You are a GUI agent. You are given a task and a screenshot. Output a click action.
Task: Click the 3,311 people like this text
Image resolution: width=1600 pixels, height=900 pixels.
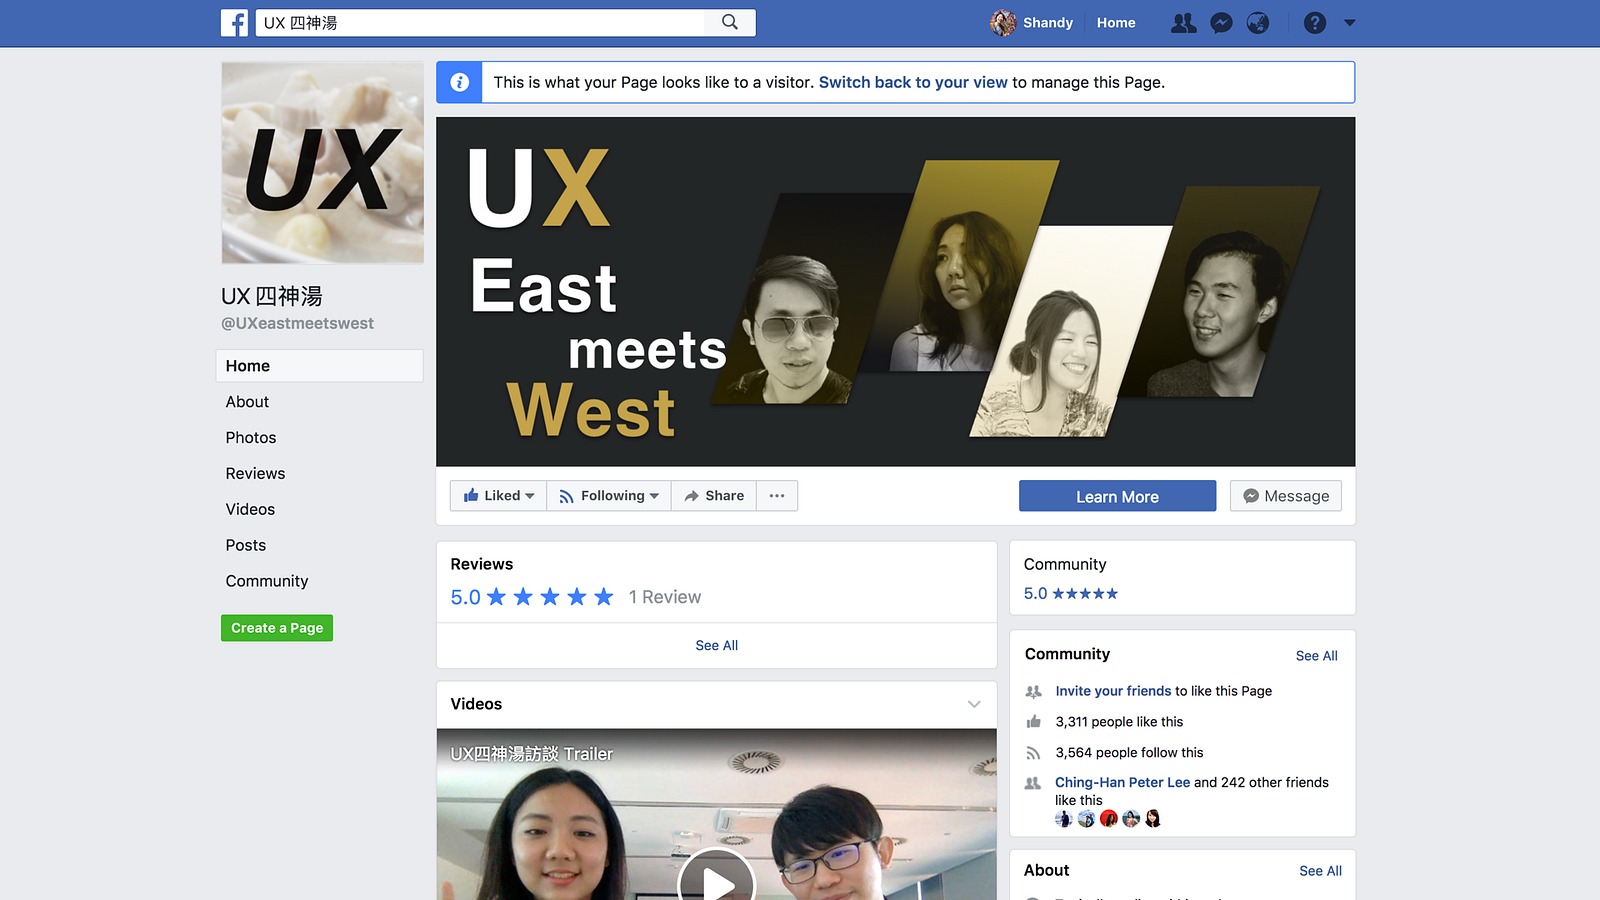pos(1119,722)
